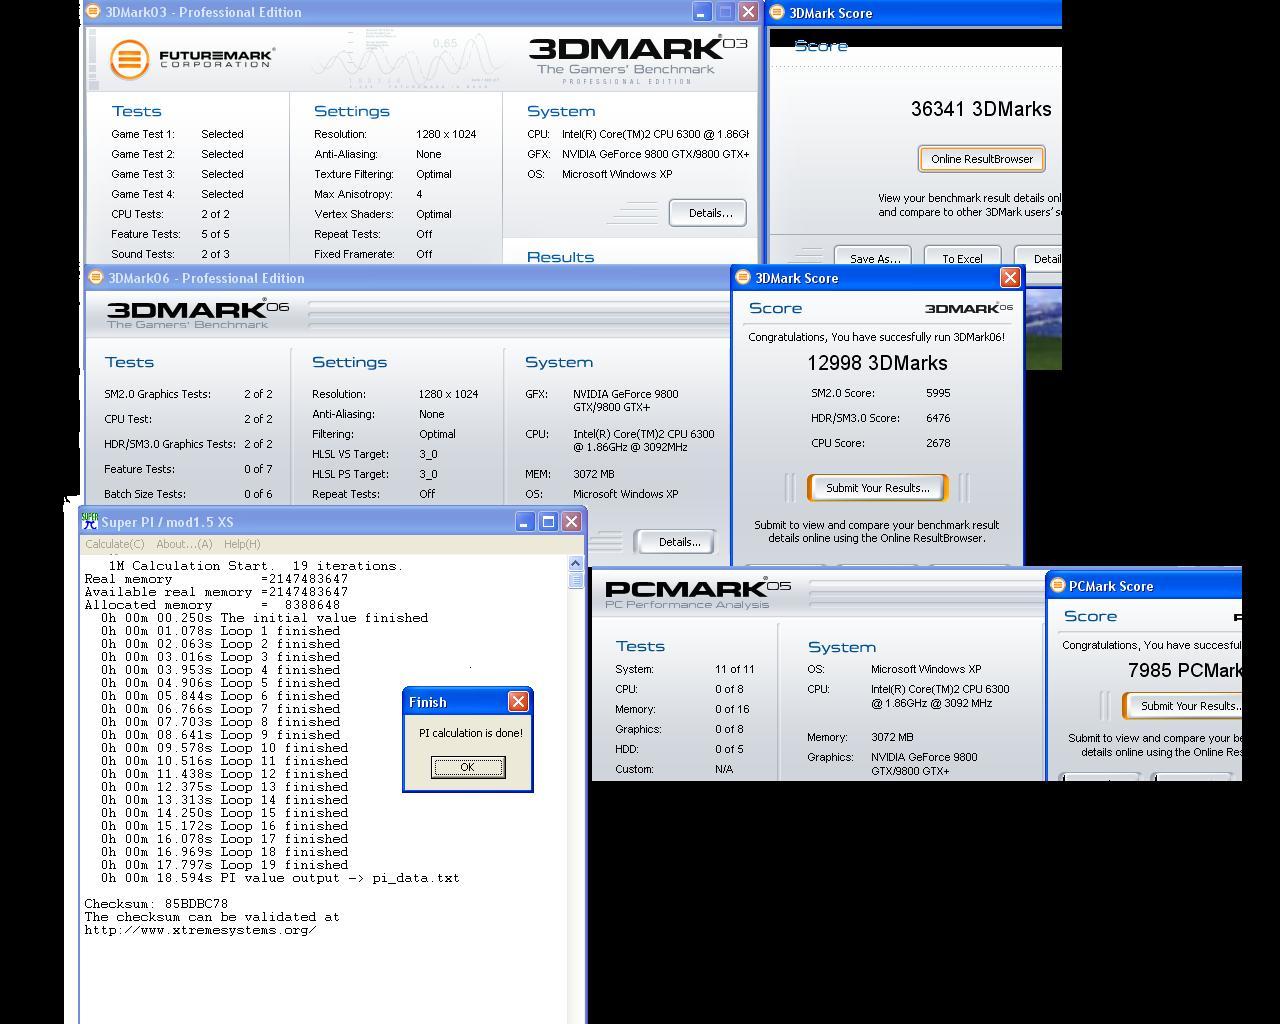Click the 3DMark06 logo in main window
Screen dimensions: 1280x1024
point(197,314)
